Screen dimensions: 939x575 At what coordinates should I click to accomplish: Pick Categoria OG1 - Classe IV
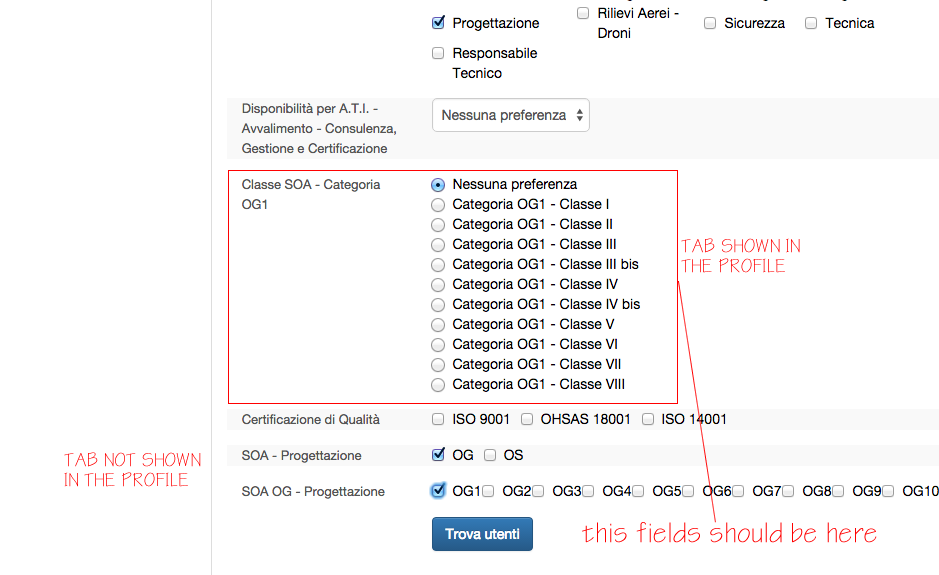coord(438,285)
